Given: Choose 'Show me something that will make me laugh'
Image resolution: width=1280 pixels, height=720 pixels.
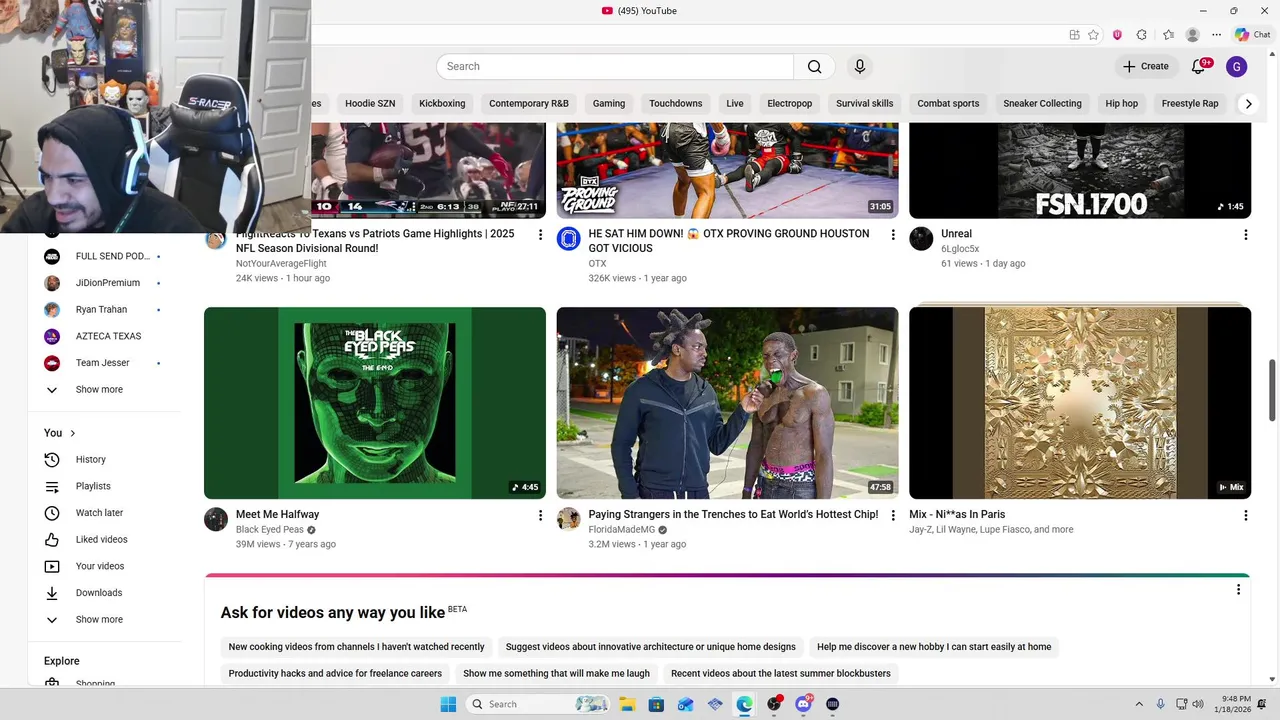Looking at the screenshot, I should (556, 674).
